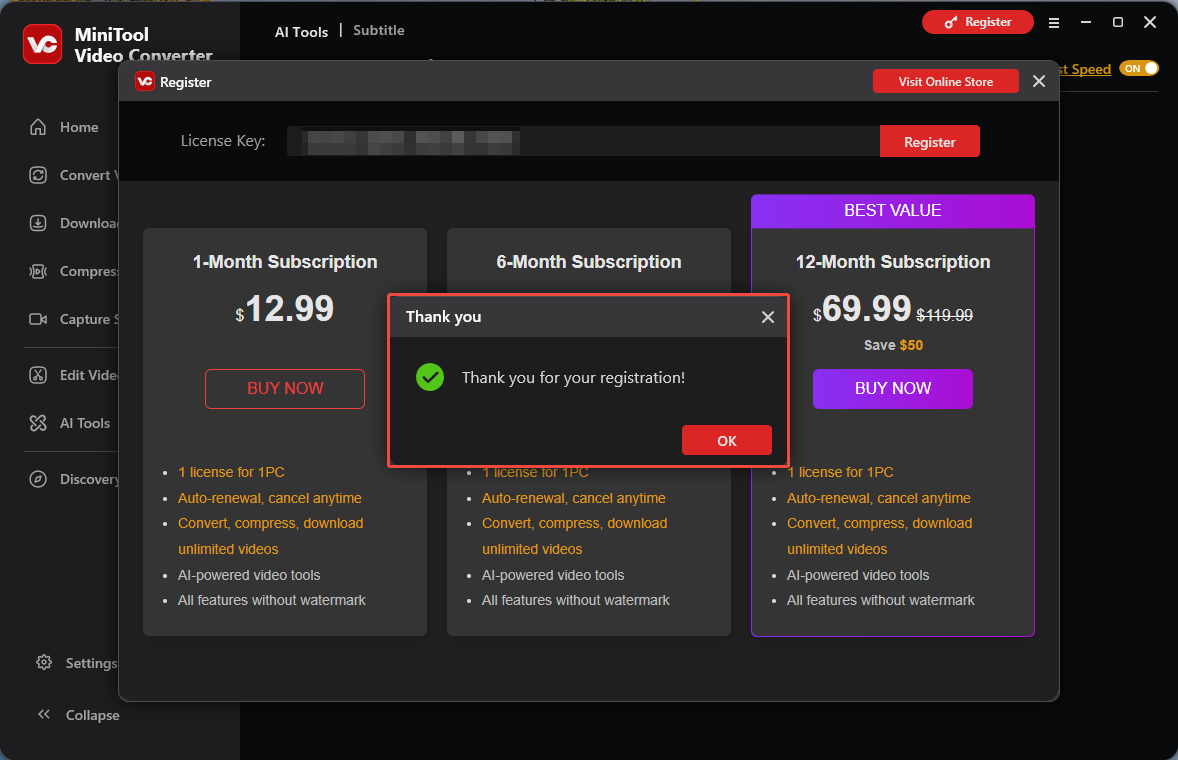1178x760 pixels.
Task: Collapse the sidebar using the double chevron
Action: click(x=44, y=714)
